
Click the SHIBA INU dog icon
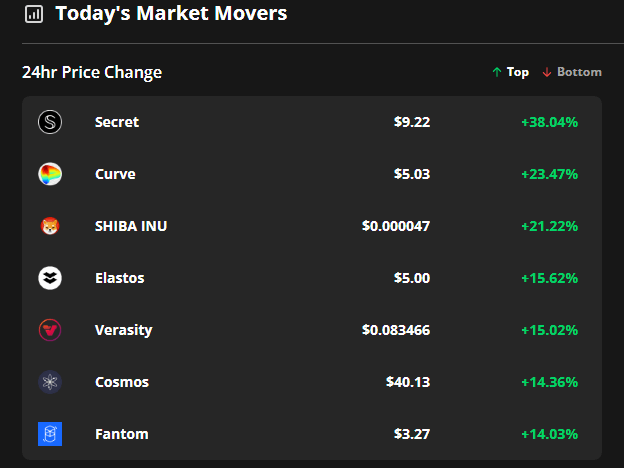[50, 226]
